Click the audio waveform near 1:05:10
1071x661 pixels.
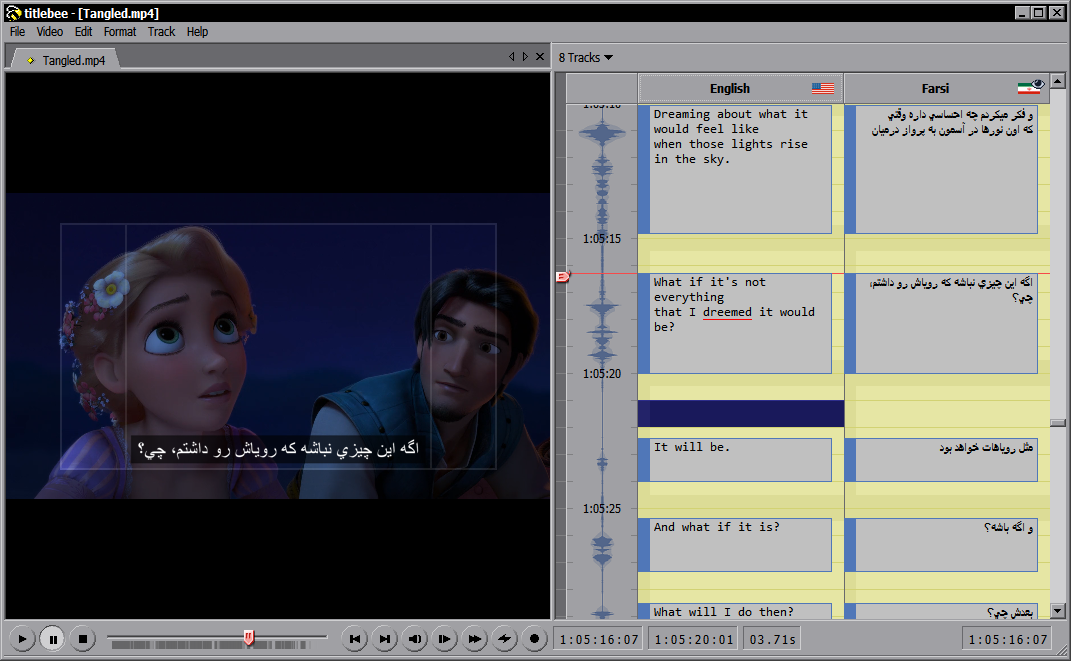pyautogui.click(x=602, y=132)
